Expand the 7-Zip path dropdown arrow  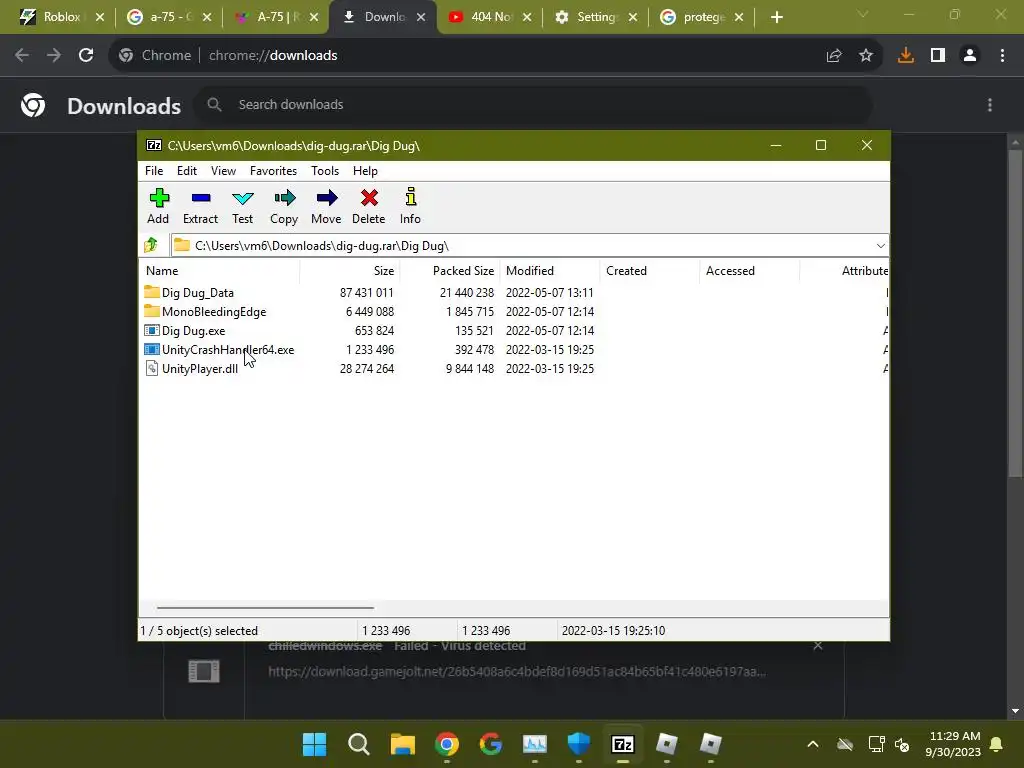click(x=880, y=246)
